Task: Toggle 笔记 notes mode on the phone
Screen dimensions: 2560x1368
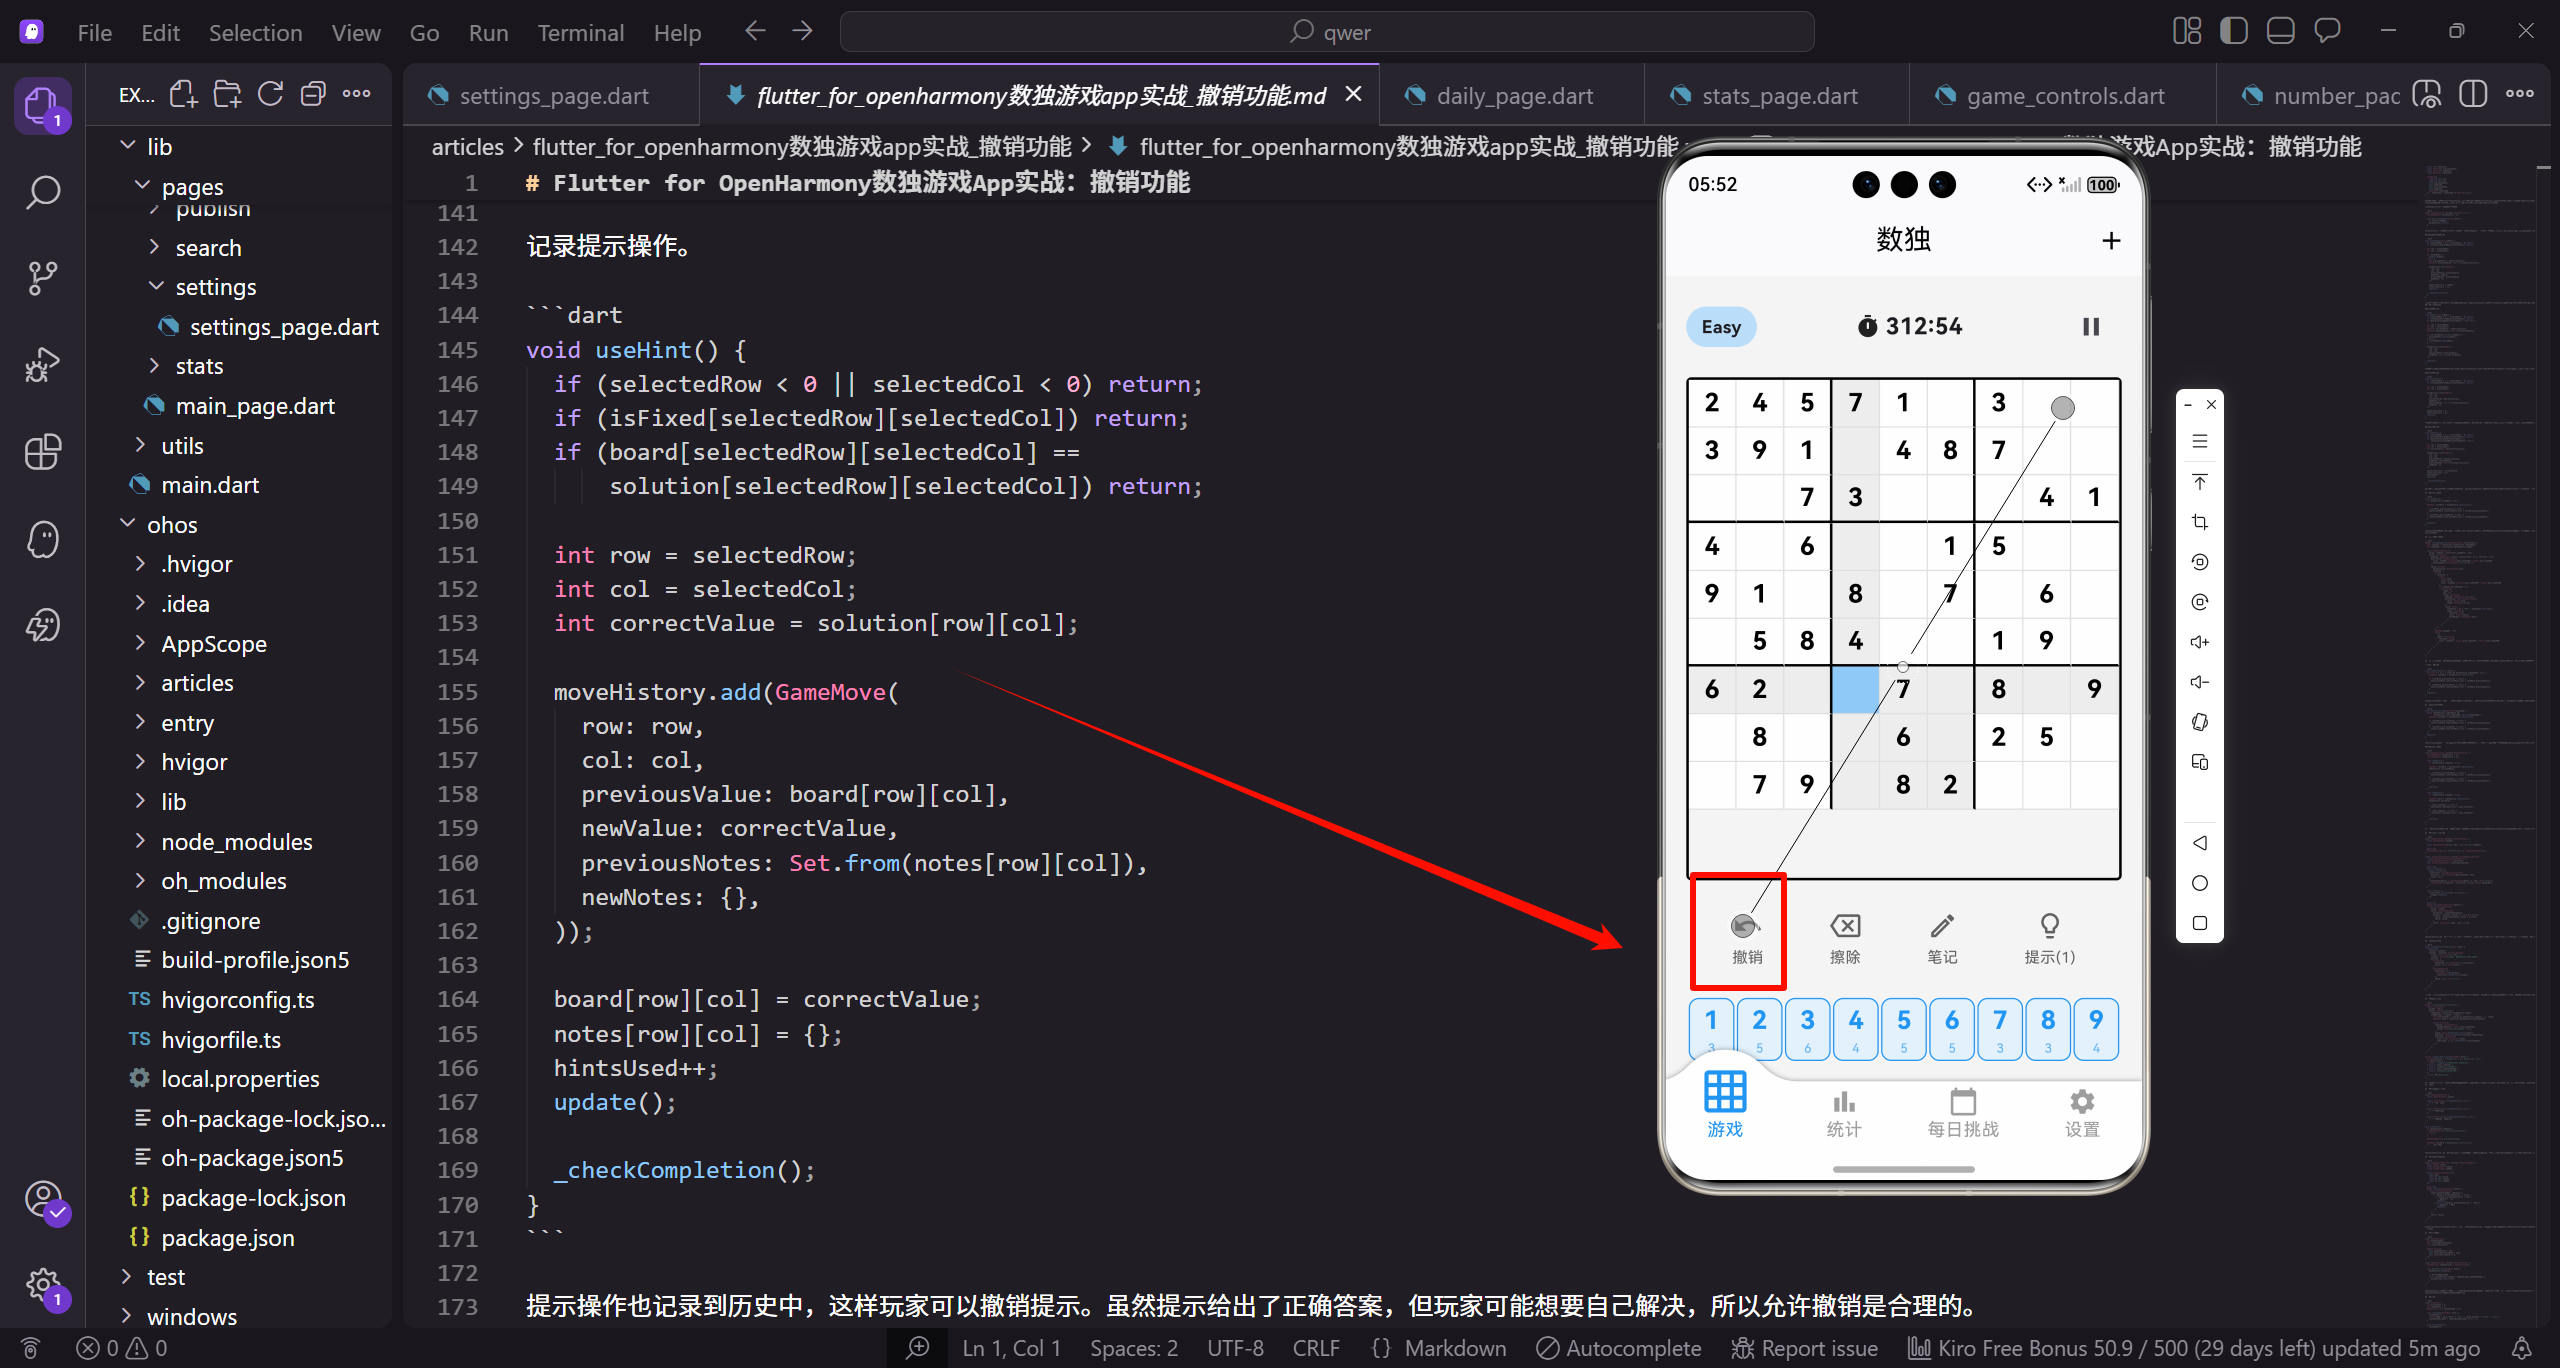Action: (x=1942, y=938)
